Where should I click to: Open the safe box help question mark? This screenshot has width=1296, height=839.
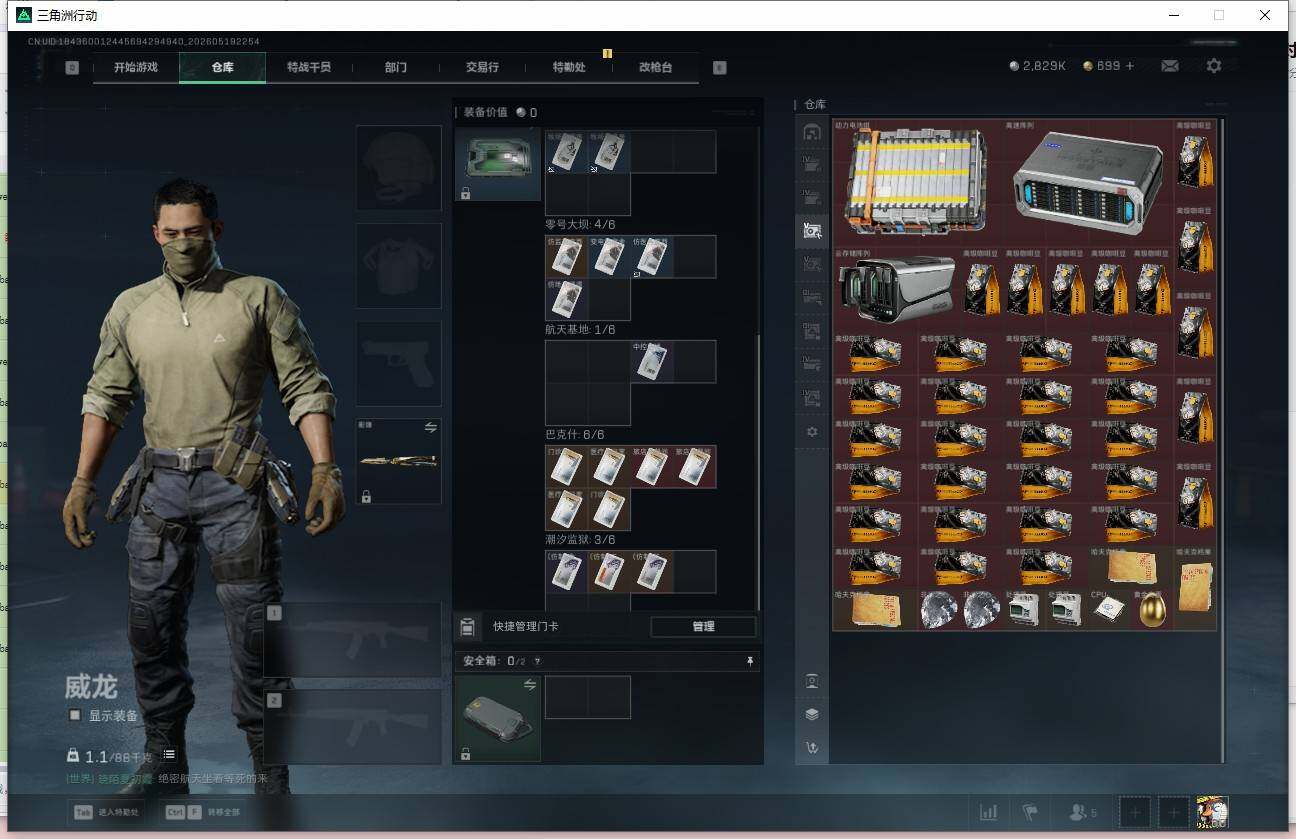(537, 661)
